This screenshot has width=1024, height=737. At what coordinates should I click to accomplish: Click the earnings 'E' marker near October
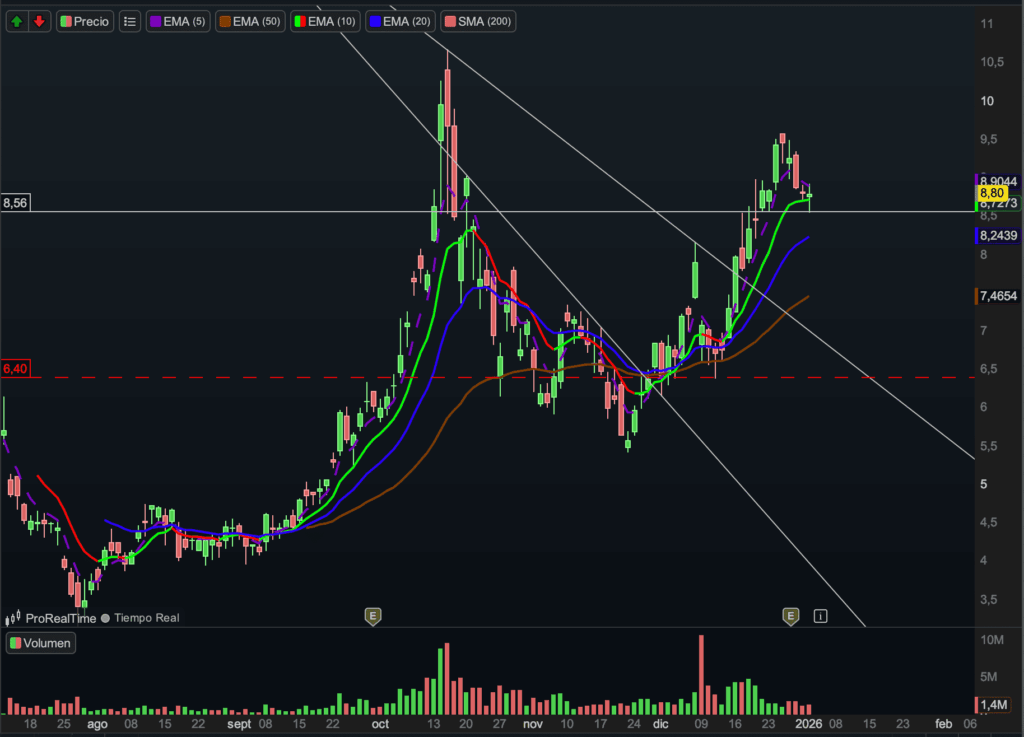coord(373,615)
